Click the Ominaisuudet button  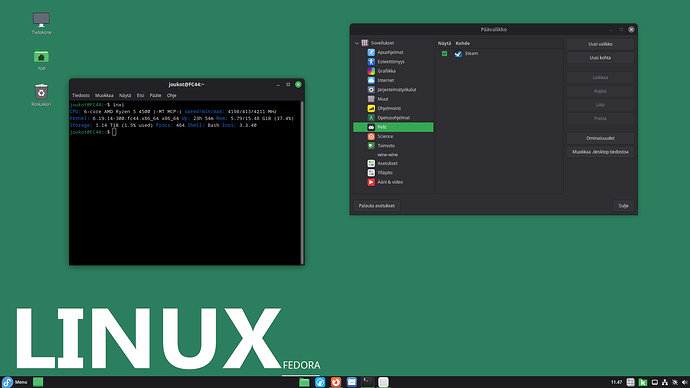click(x=600, y=138)
